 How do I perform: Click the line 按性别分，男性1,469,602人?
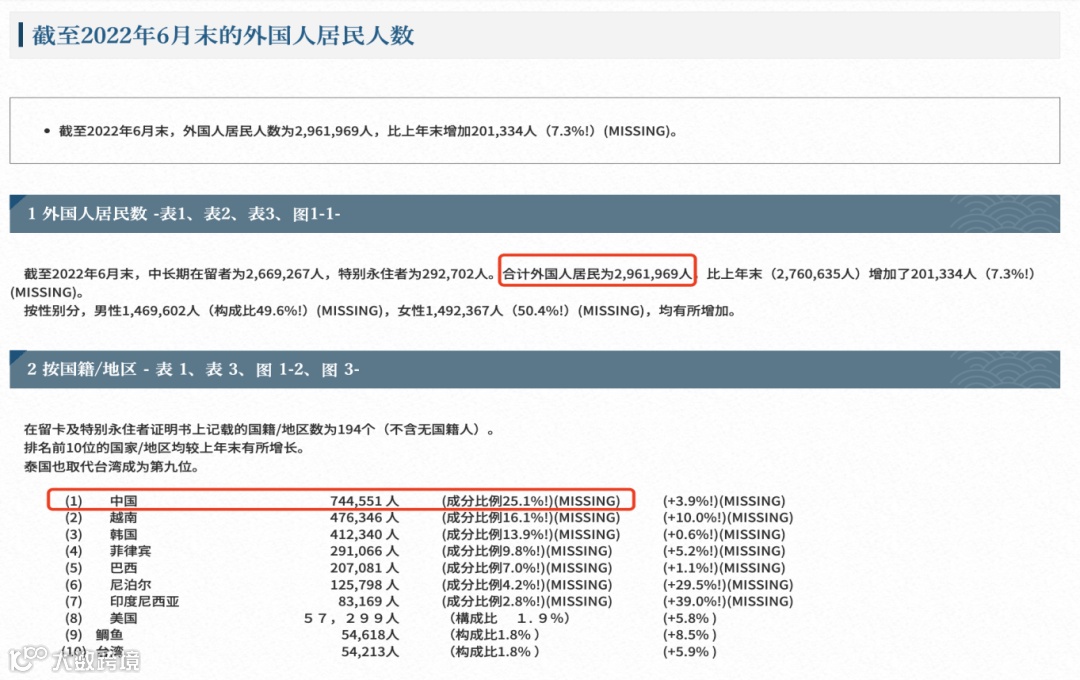pyautogui.click(x=381, y=311)
